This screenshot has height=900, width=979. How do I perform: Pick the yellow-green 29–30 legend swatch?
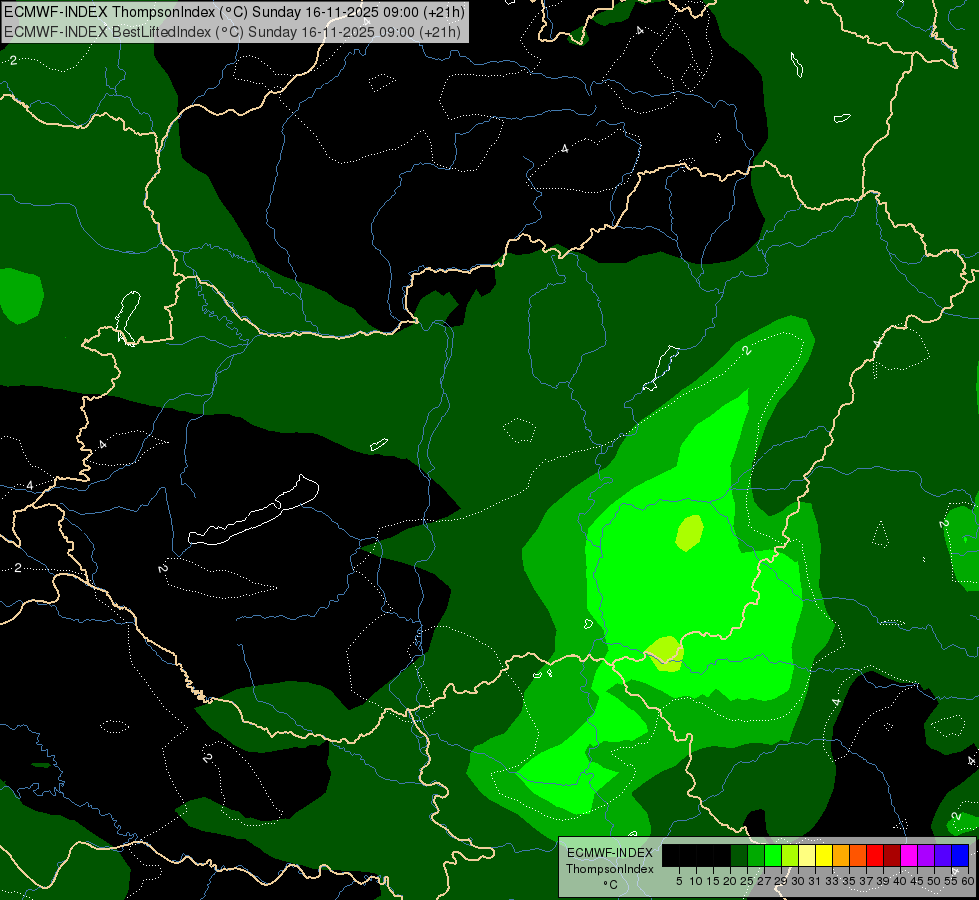pyautogui.click(x=790, y=855)
